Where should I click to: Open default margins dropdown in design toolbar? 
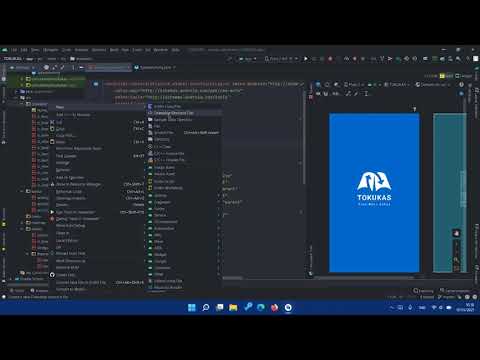336,94
